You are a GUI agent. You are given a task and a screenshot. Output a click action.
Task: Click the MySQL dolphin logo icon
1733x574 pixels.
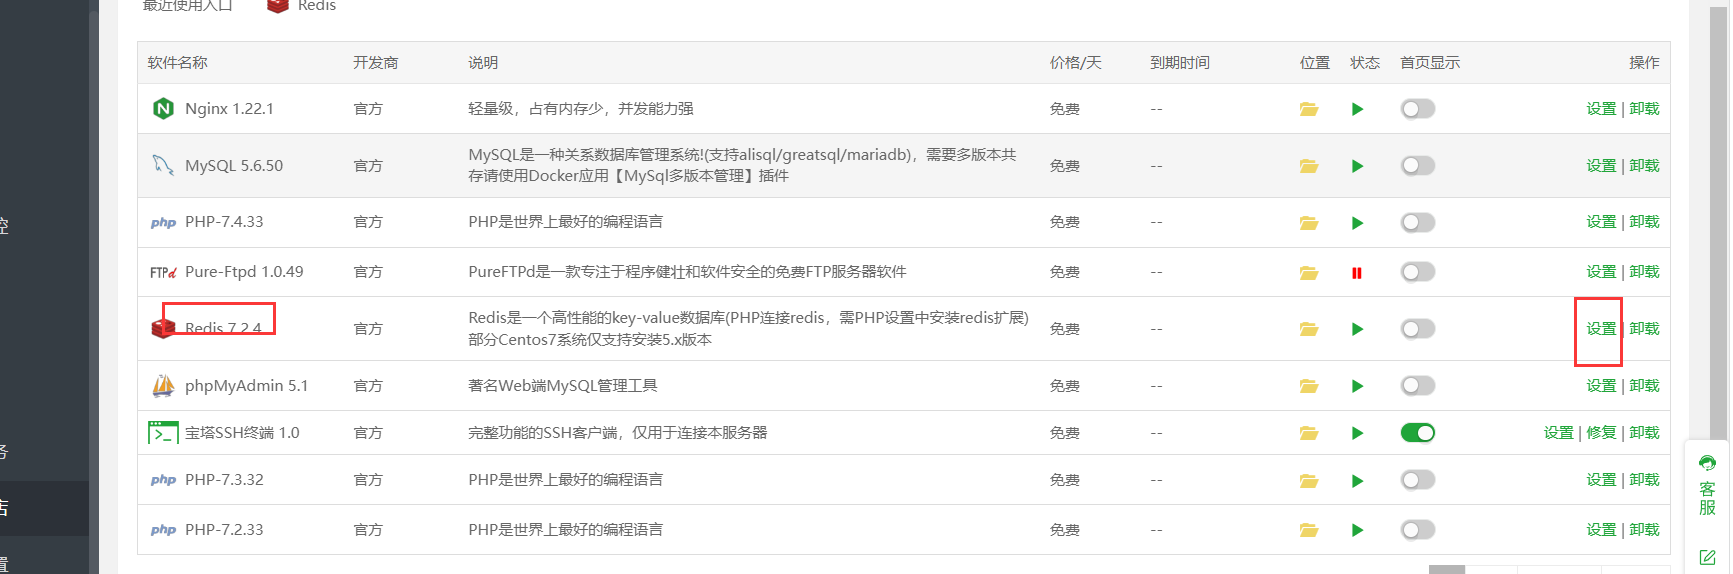163,165
